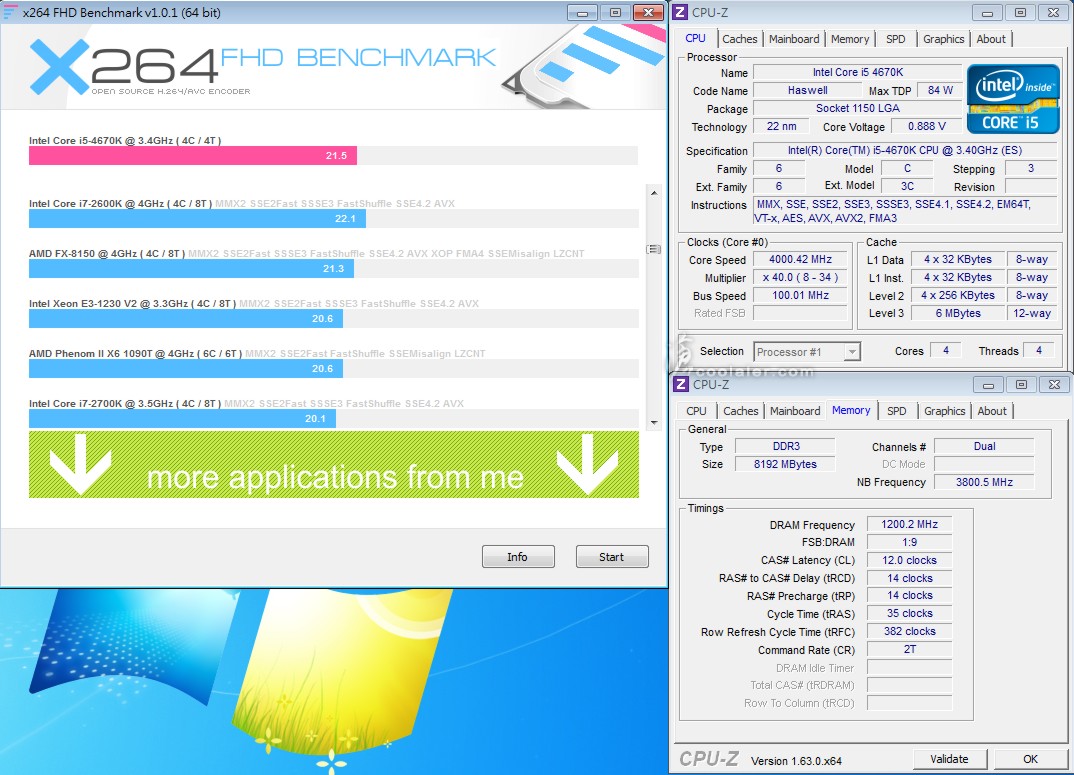
Task: Click the 20.6 bar for Xeon E3-1230 V2
Action: [186, 319]
